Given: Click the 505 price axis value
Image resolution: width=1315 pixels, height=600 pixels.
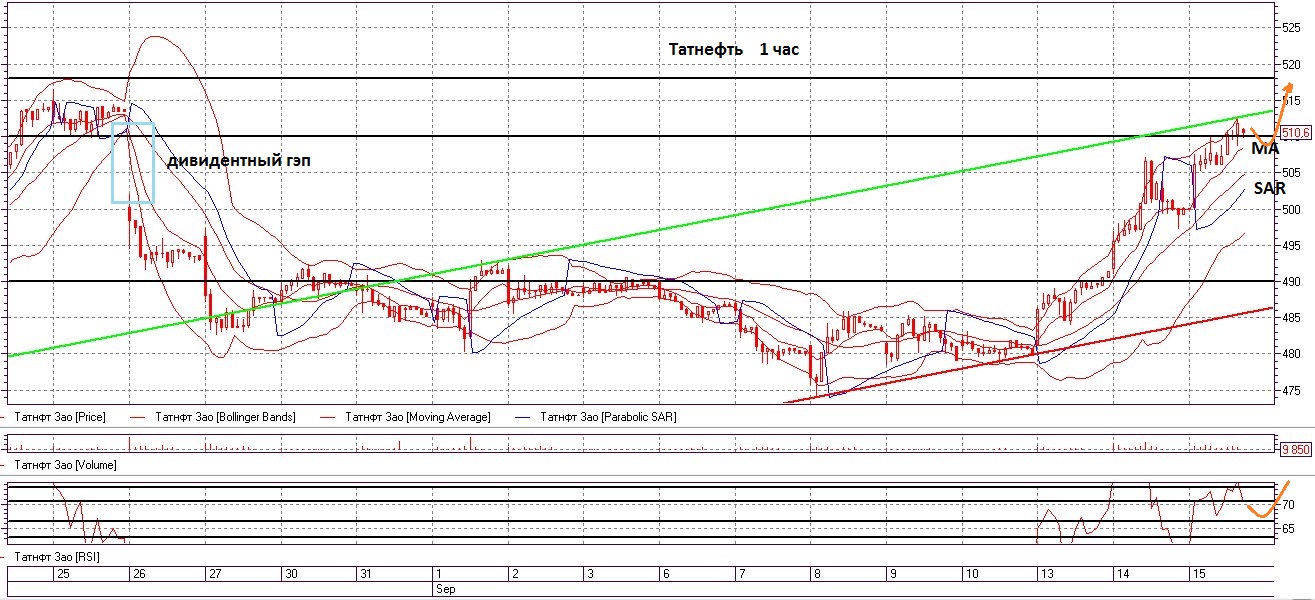Looking at the screenshot, I should 1292,173.
